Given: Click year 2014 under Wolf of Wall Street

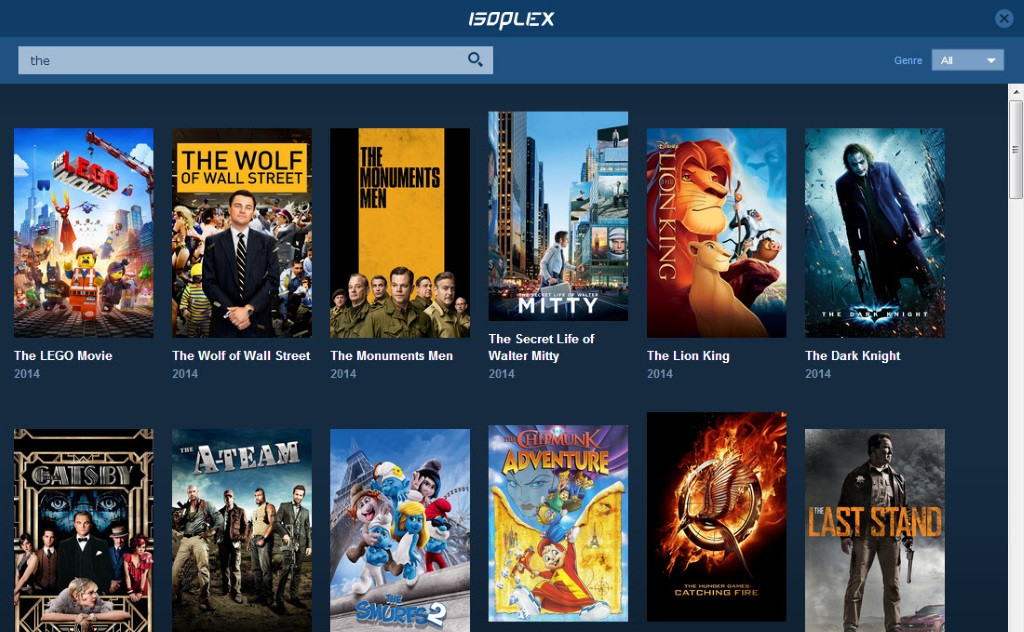Looking at the screenshot, I should coord(185,373).
